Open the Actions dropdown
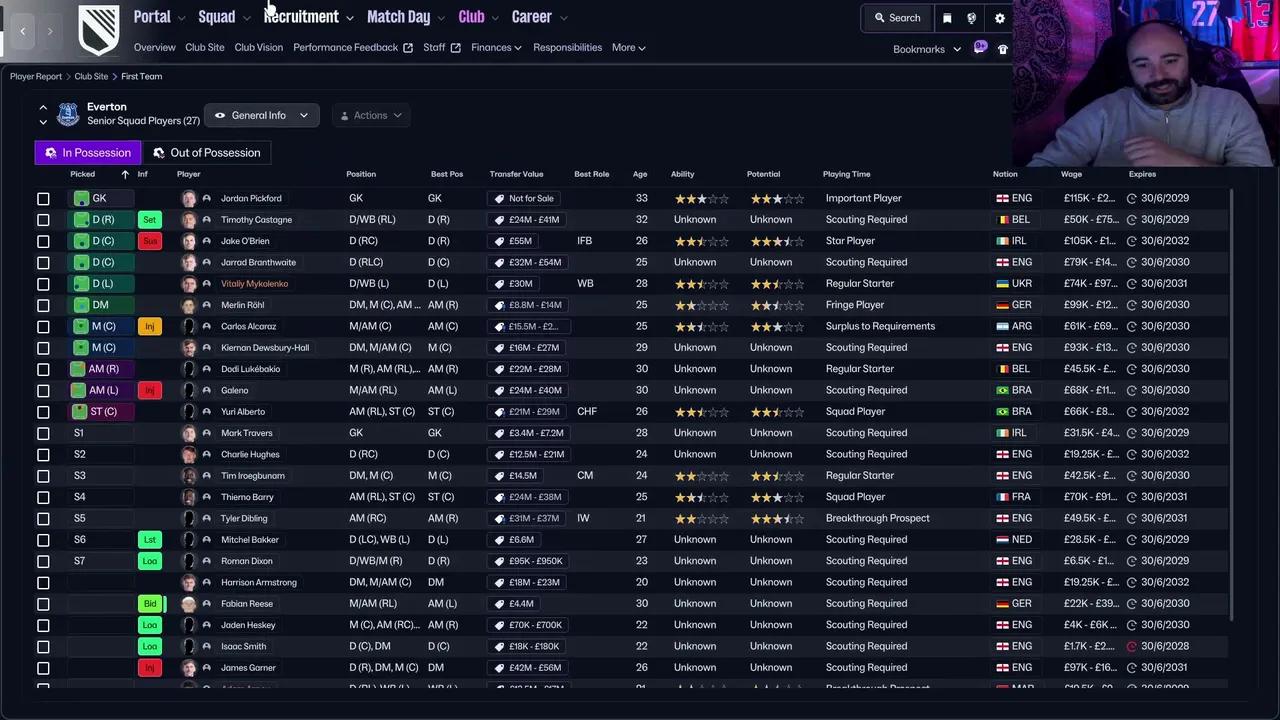 point(370,115)
